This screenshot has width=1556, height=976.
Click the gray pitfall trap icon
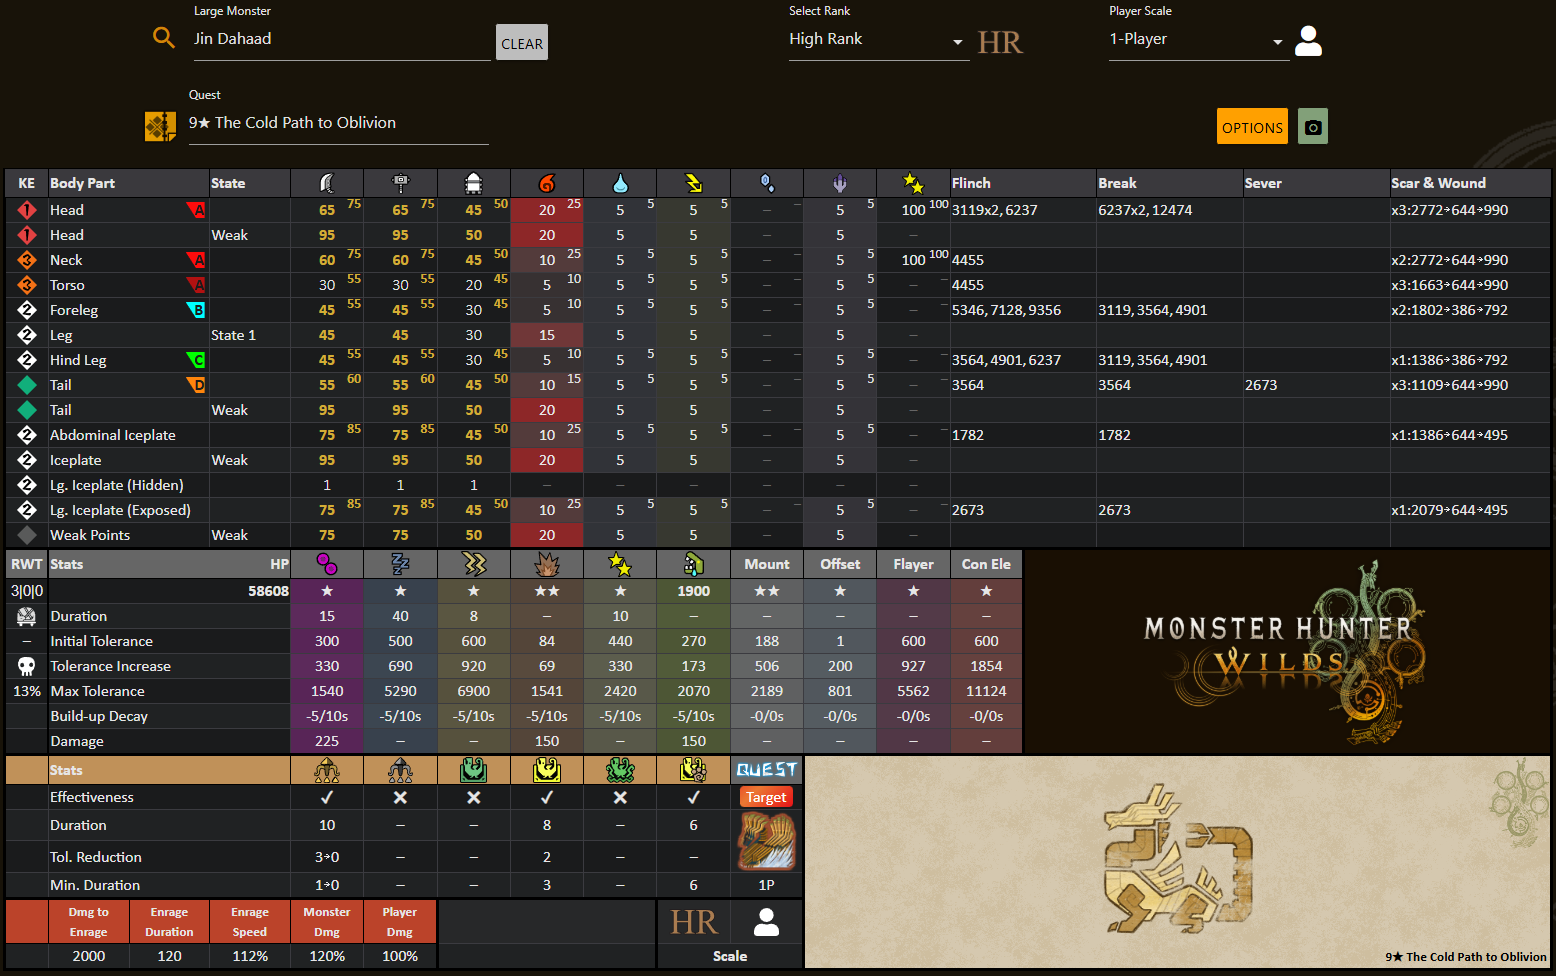400,770
